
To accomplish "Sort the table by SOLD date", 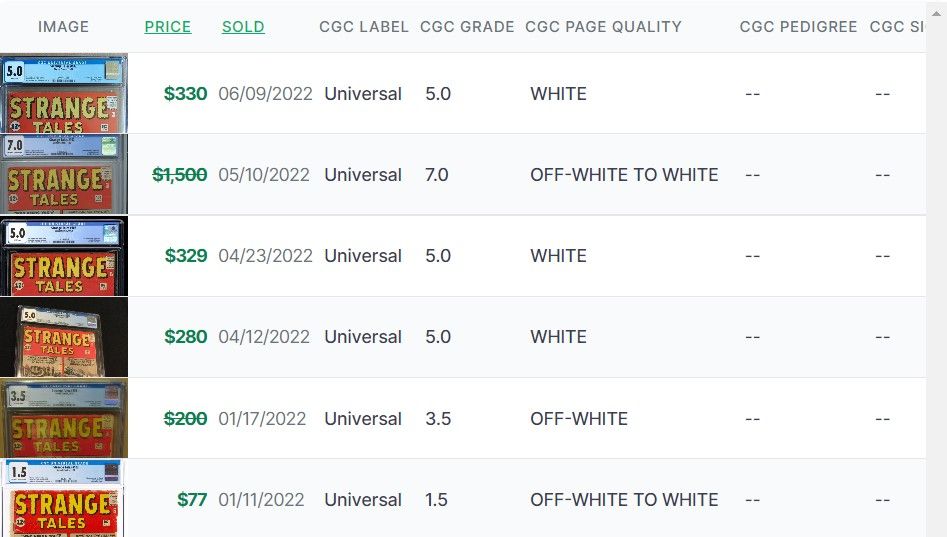I will tap(243, 27).
